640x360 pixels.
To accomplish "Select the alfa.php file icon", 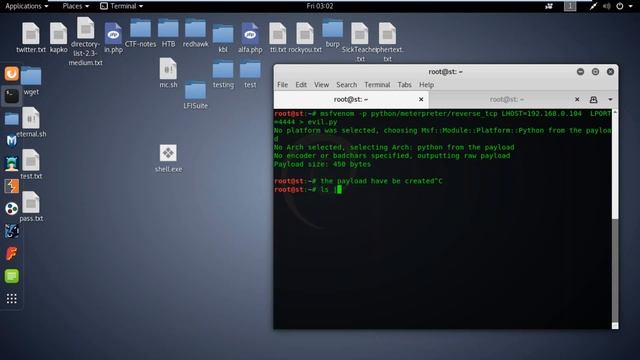I will 250,33.
